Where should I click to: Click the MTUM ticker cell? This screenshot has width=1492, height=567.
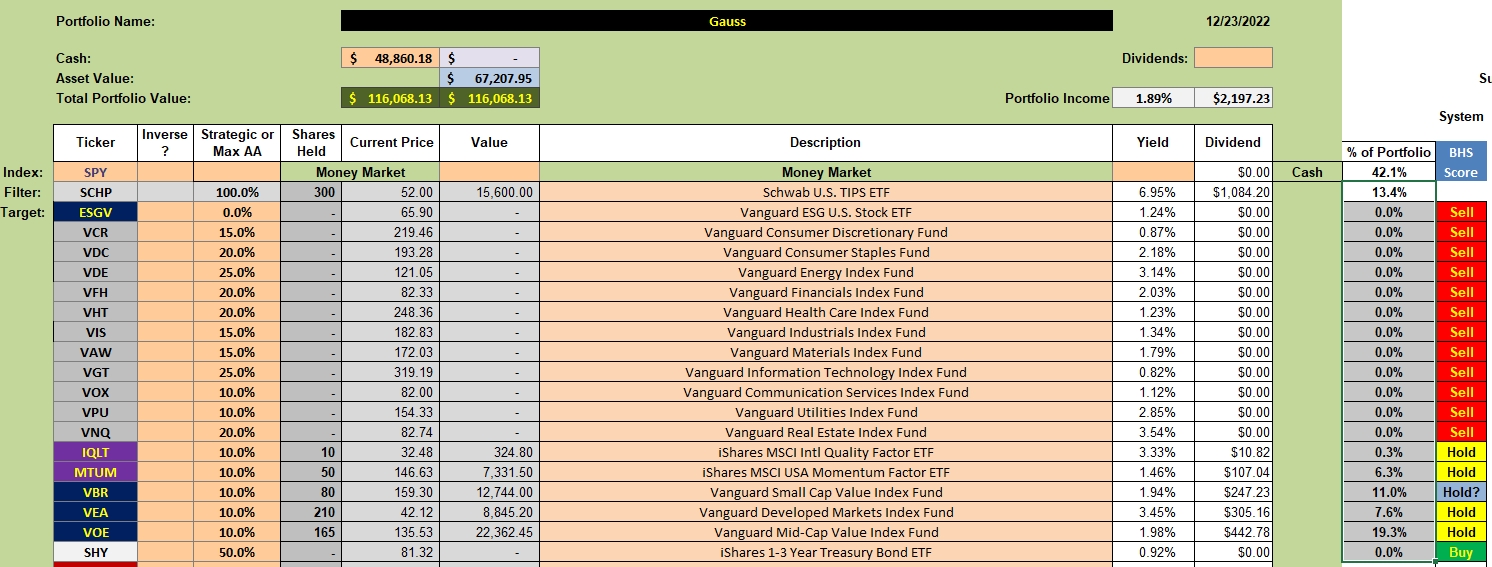[96, 472]
